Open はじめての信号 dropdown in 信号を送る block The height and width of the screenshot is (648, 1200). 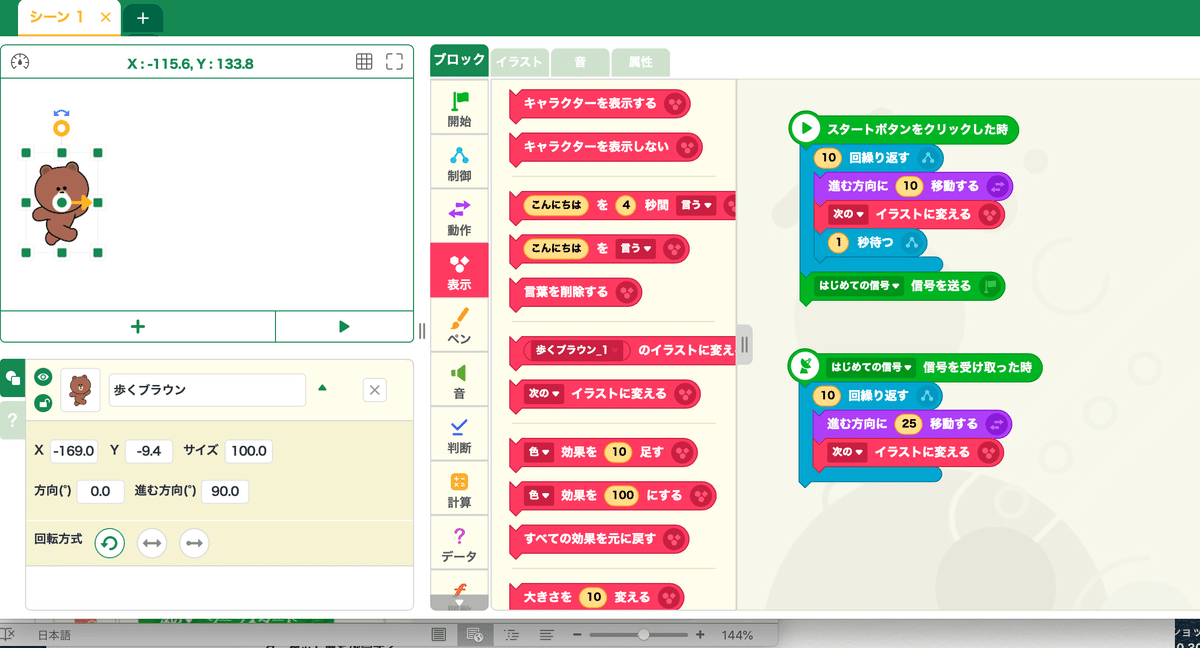(x=859, y=285)
